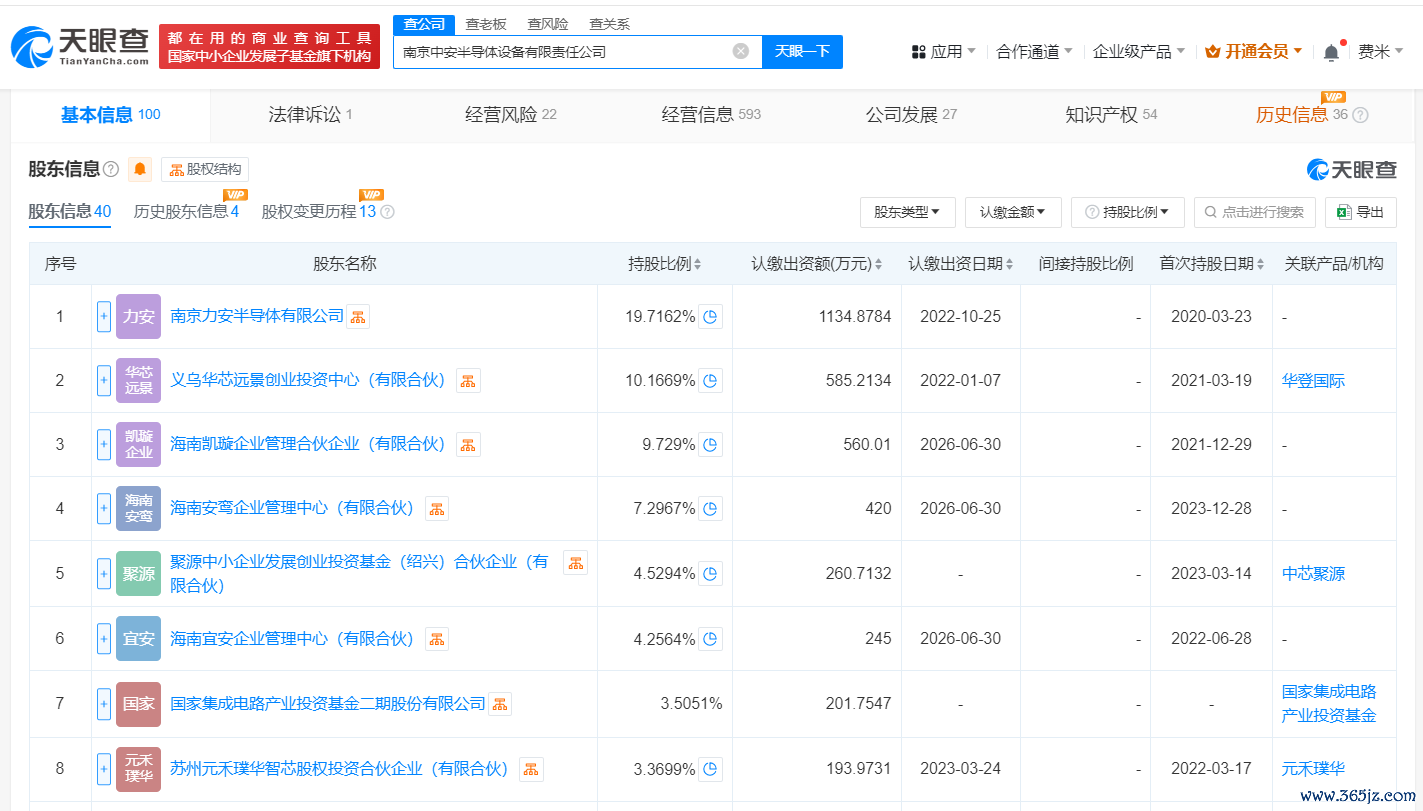Switch to the 法律诉讼 tab
Viewport: 1423px width, 811px height.
point(310,115)
